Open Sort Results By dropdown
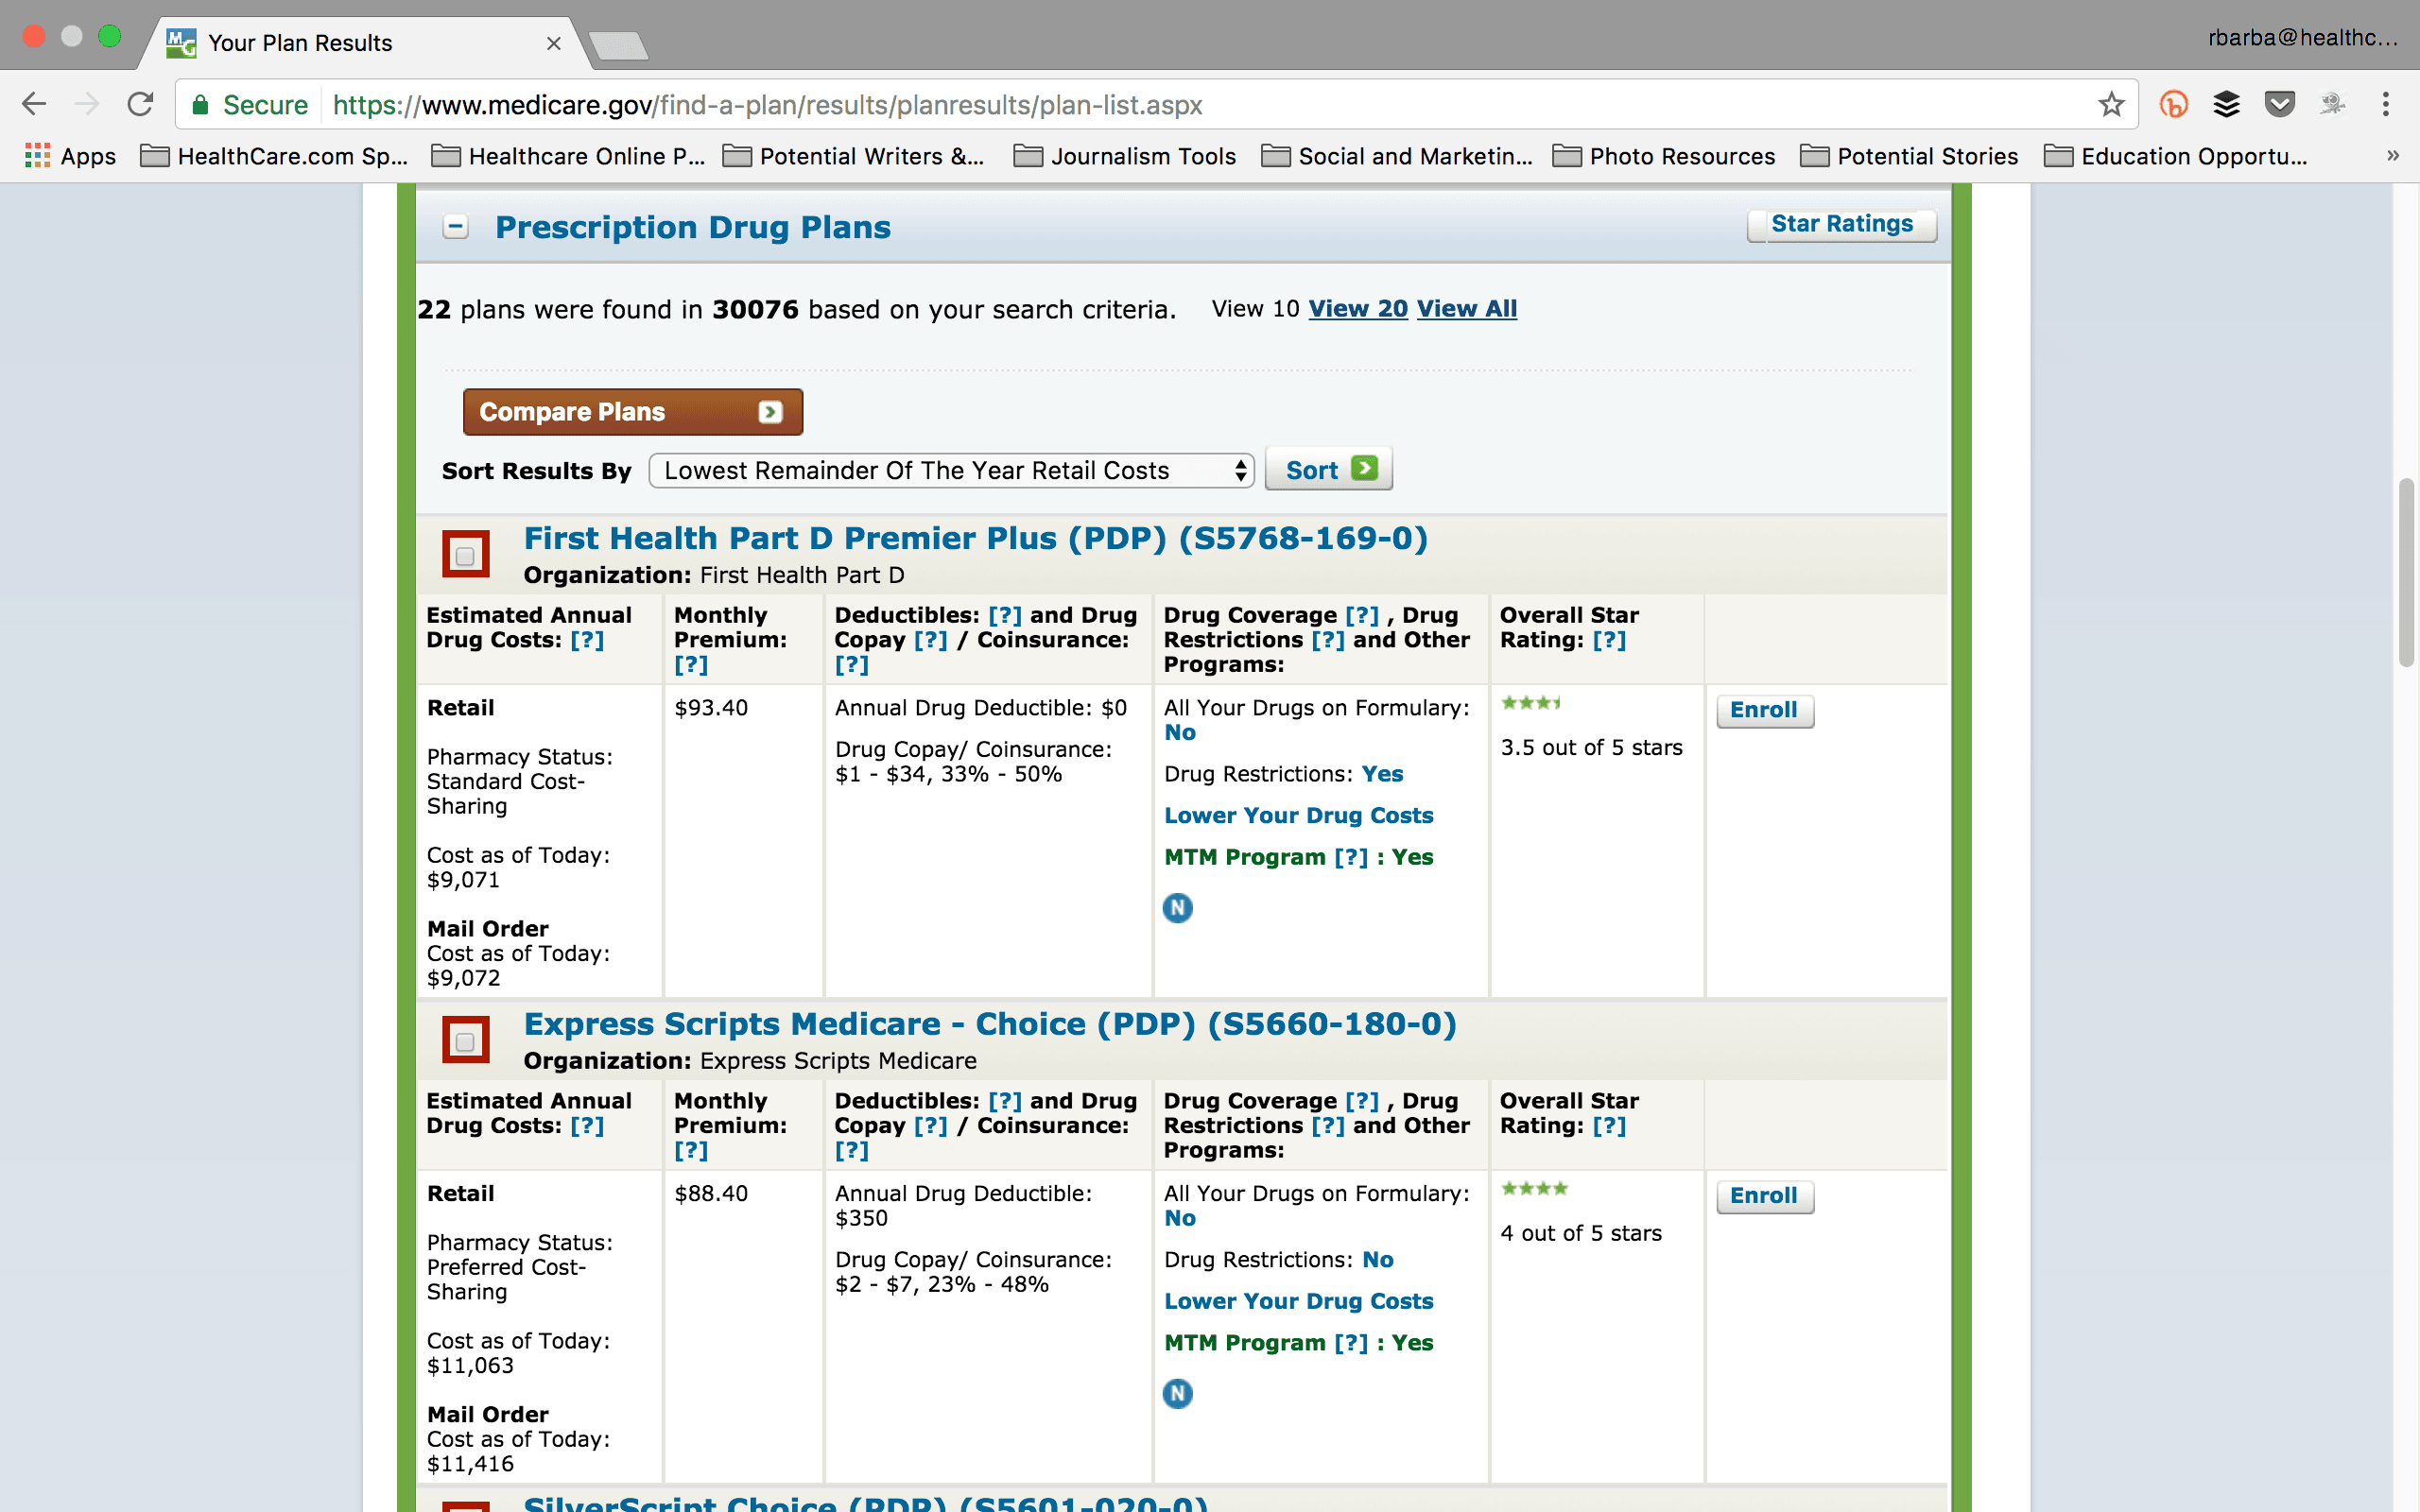Image resolution: width=2420 pixels, height=1512 pixels. 951,470
